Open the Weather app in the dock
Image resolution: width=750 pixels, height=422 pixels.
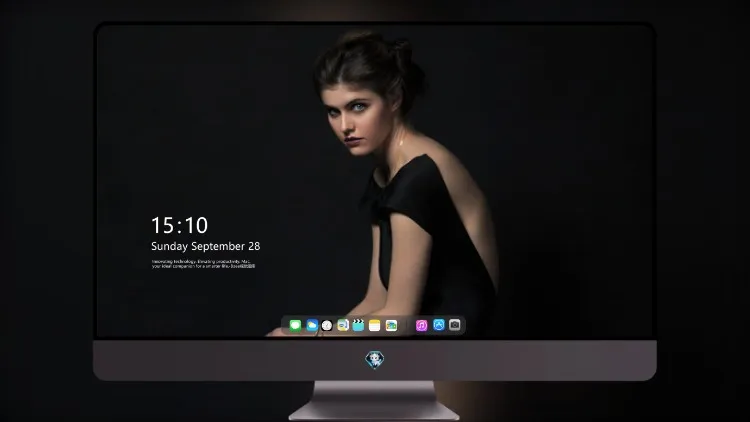tap(312, 325)
